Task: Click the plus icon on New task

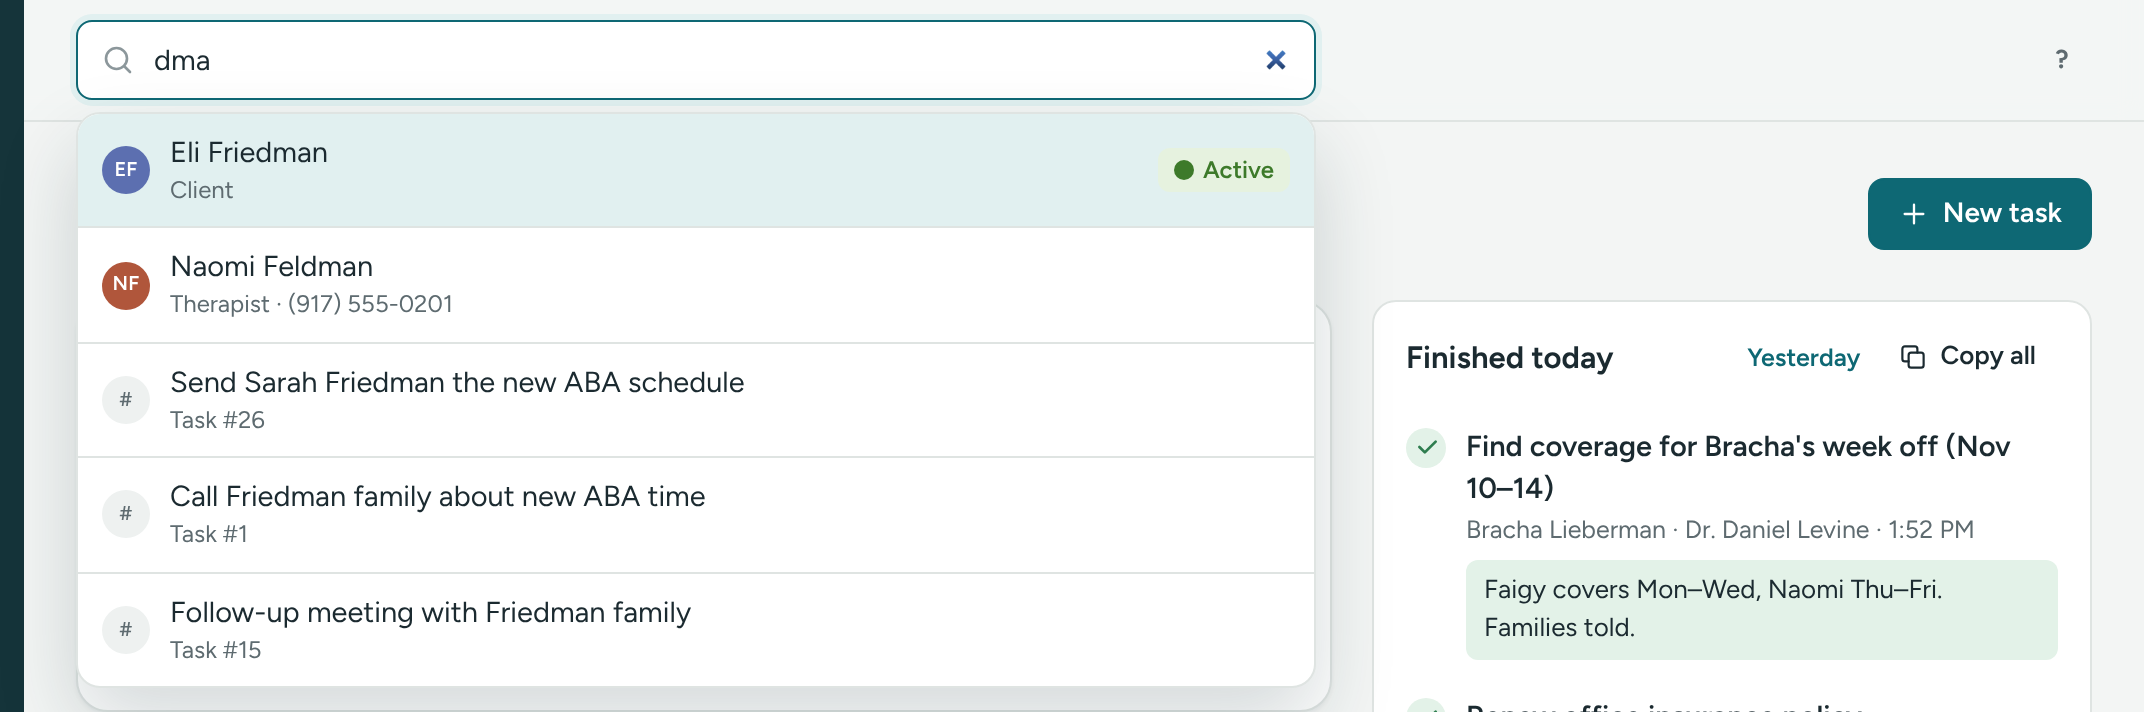Action: (1913, 214)
